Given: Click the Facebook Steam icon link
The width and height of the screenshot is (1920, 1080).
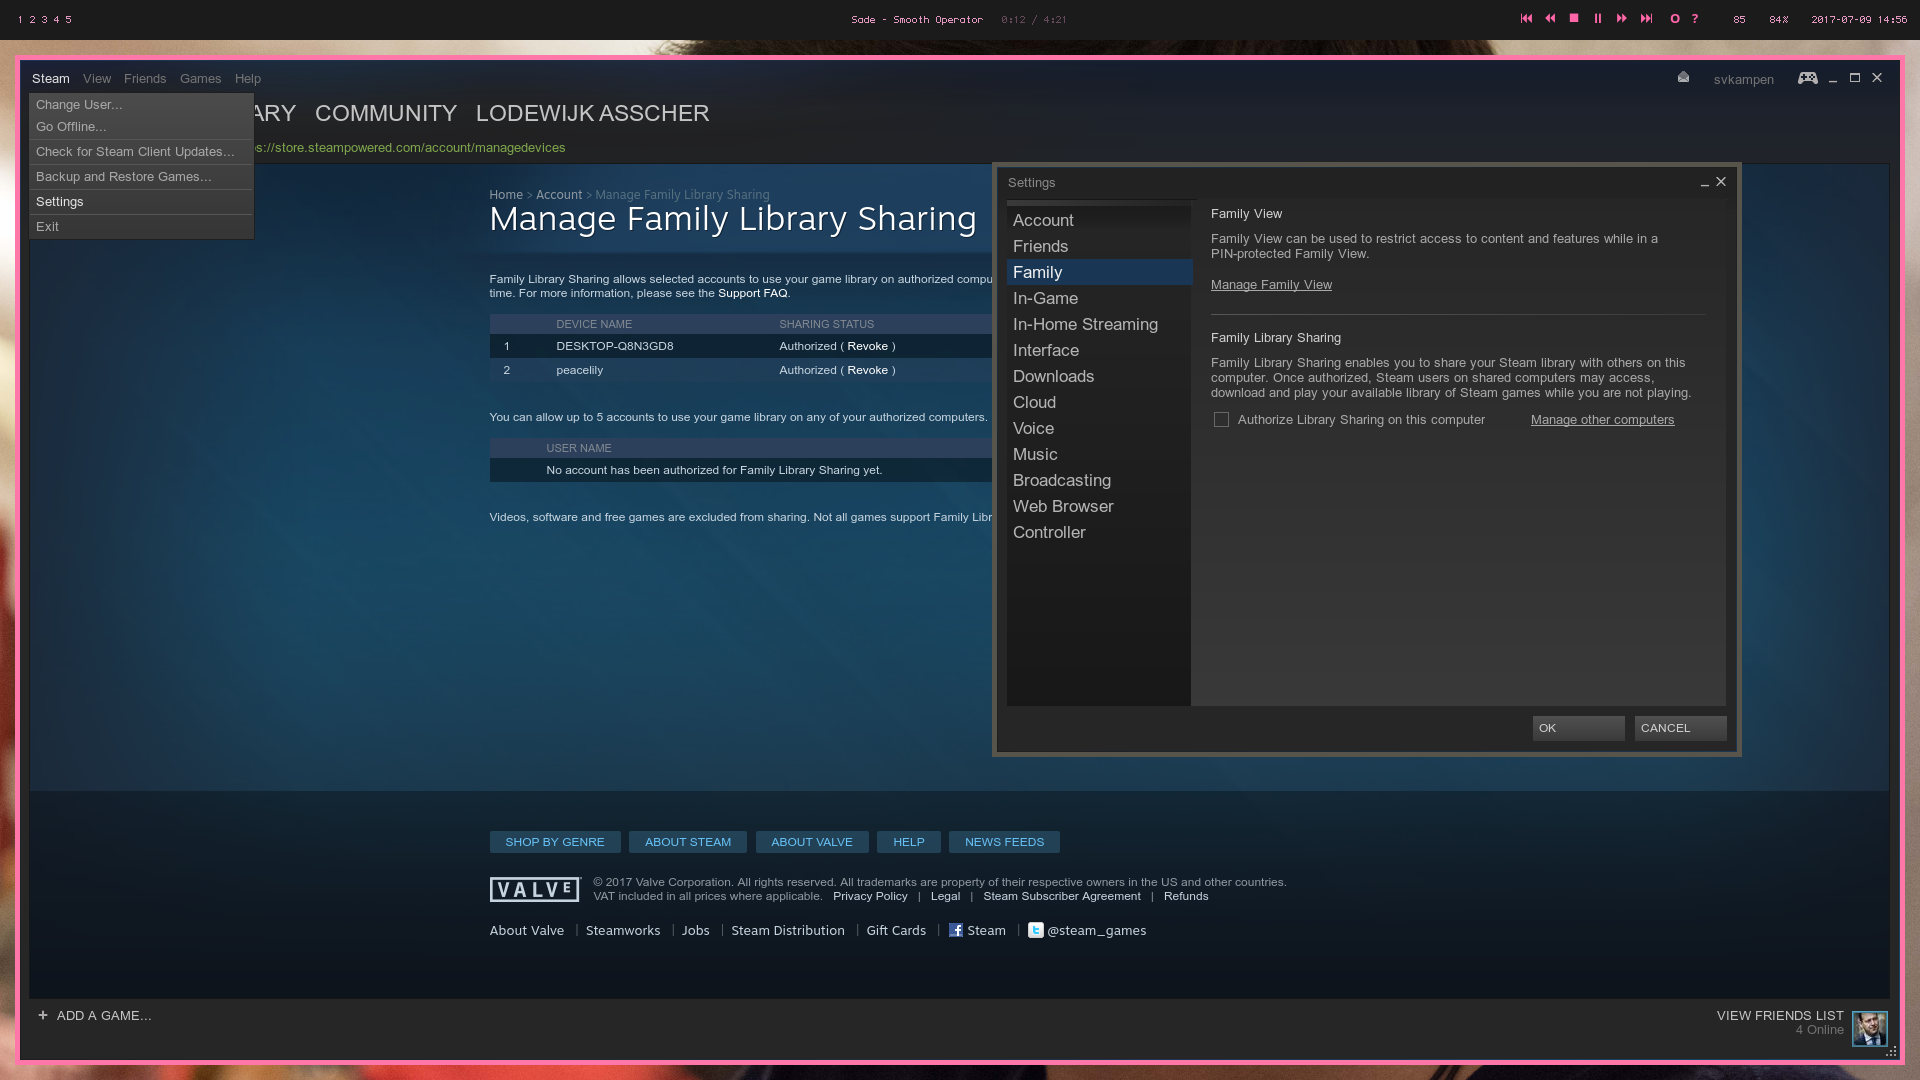Looking at the screenshot, I should (956, 930).
